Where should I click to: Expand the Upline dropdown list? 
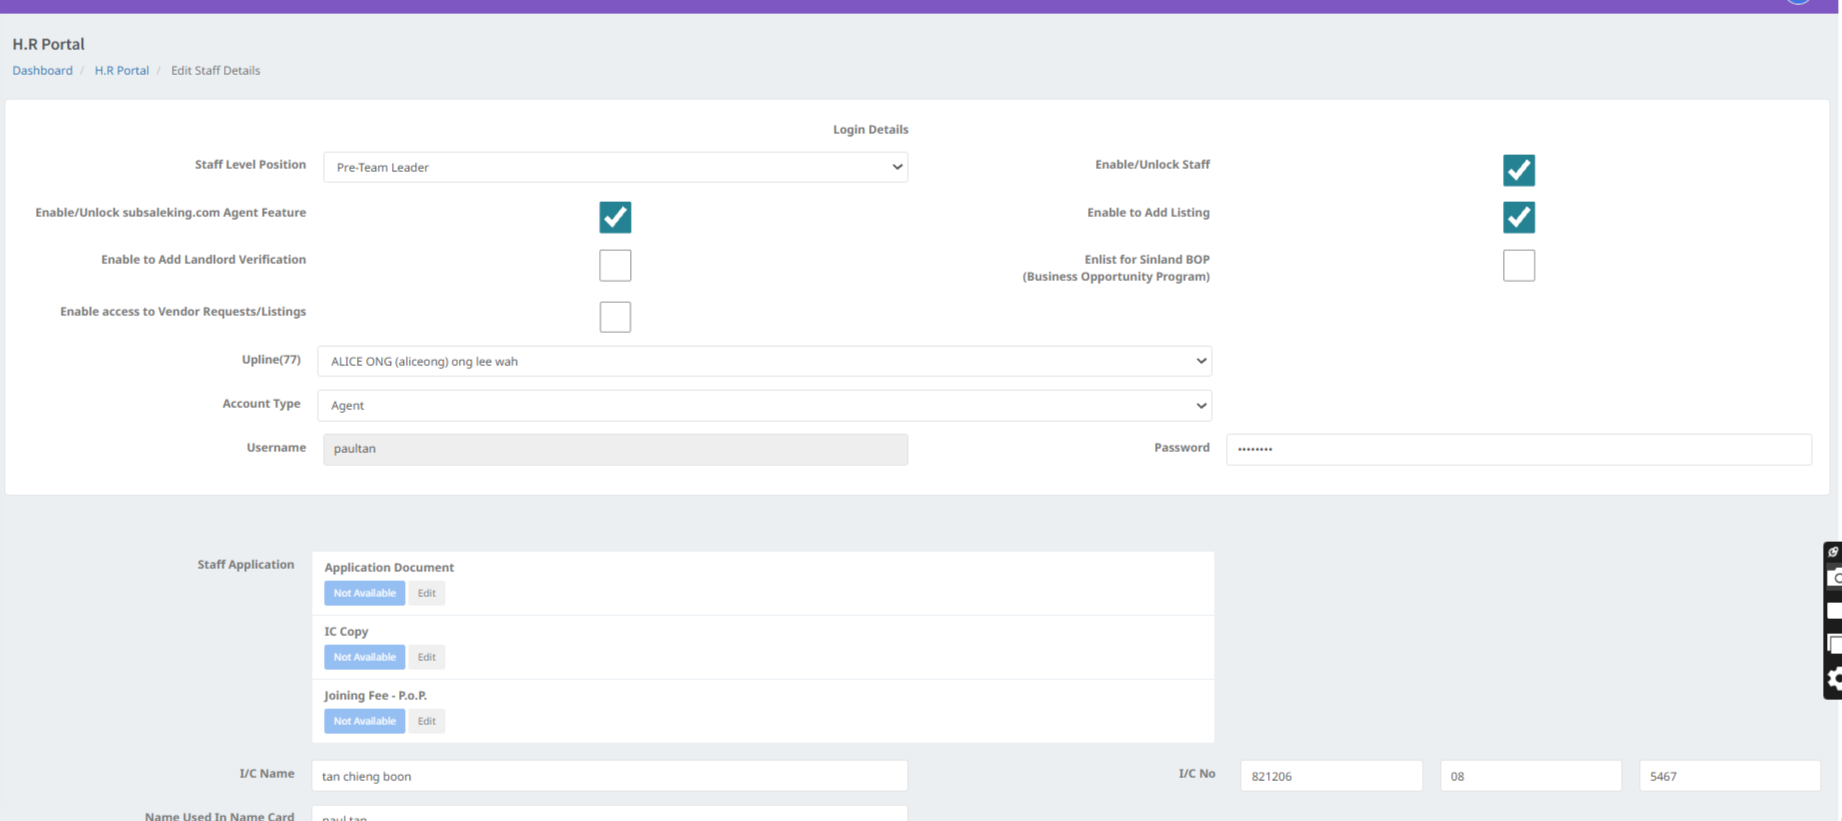tap(764, 361)
